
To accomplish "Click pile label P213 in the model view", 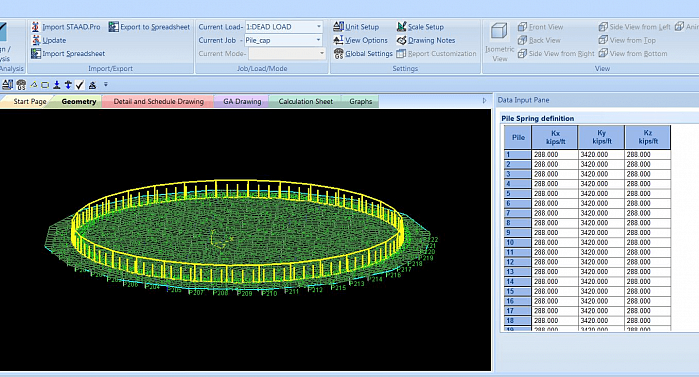I will (357, 283).
